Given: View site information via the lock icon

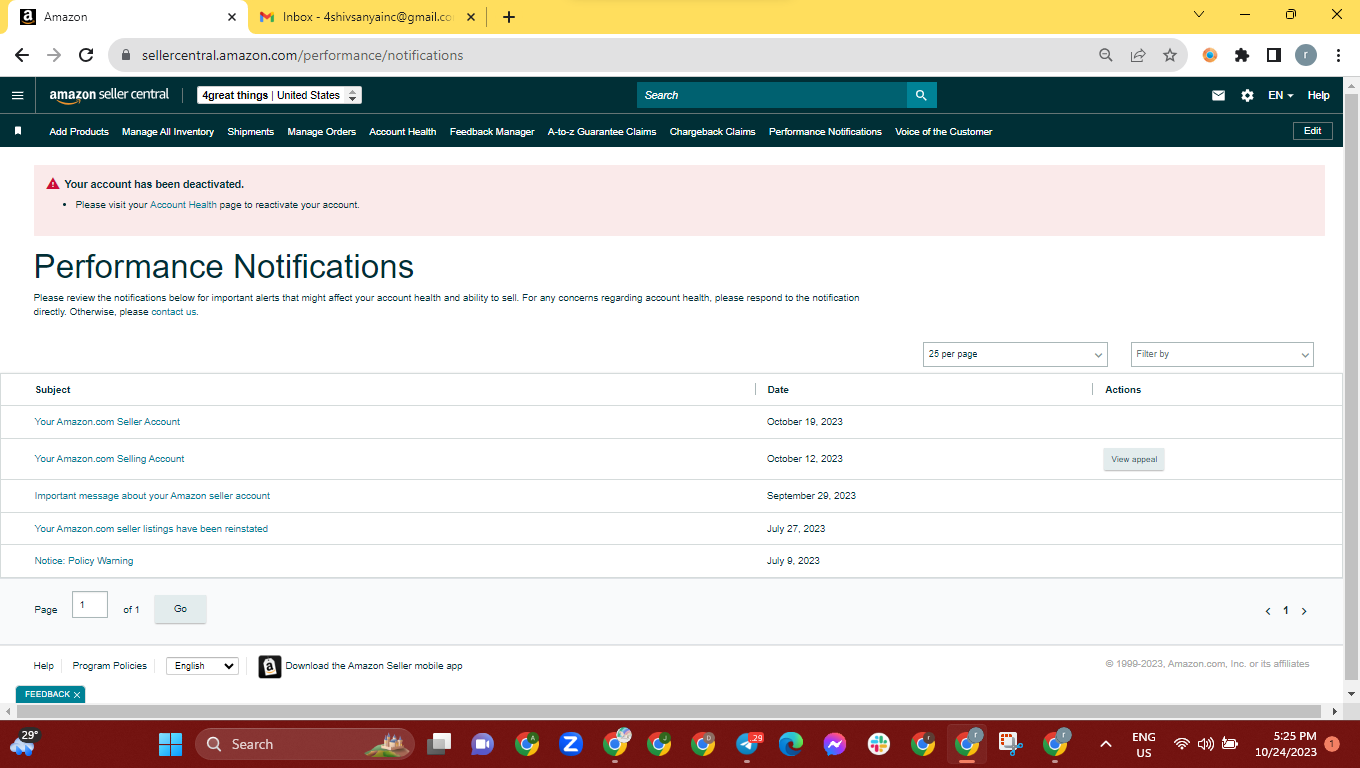Looking at the screenshot, I should tap(126, 55).
